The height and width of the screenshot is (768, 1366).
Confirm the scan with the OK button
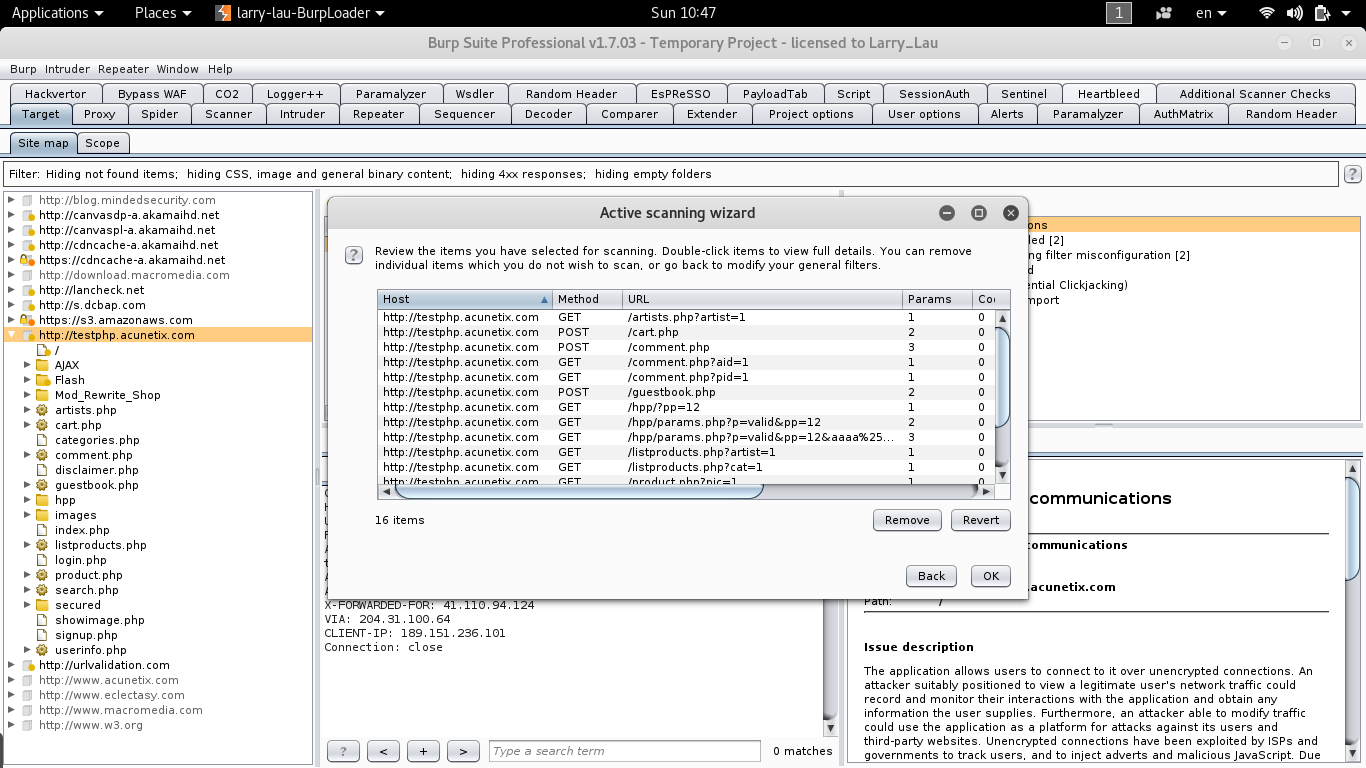(991, 576)
